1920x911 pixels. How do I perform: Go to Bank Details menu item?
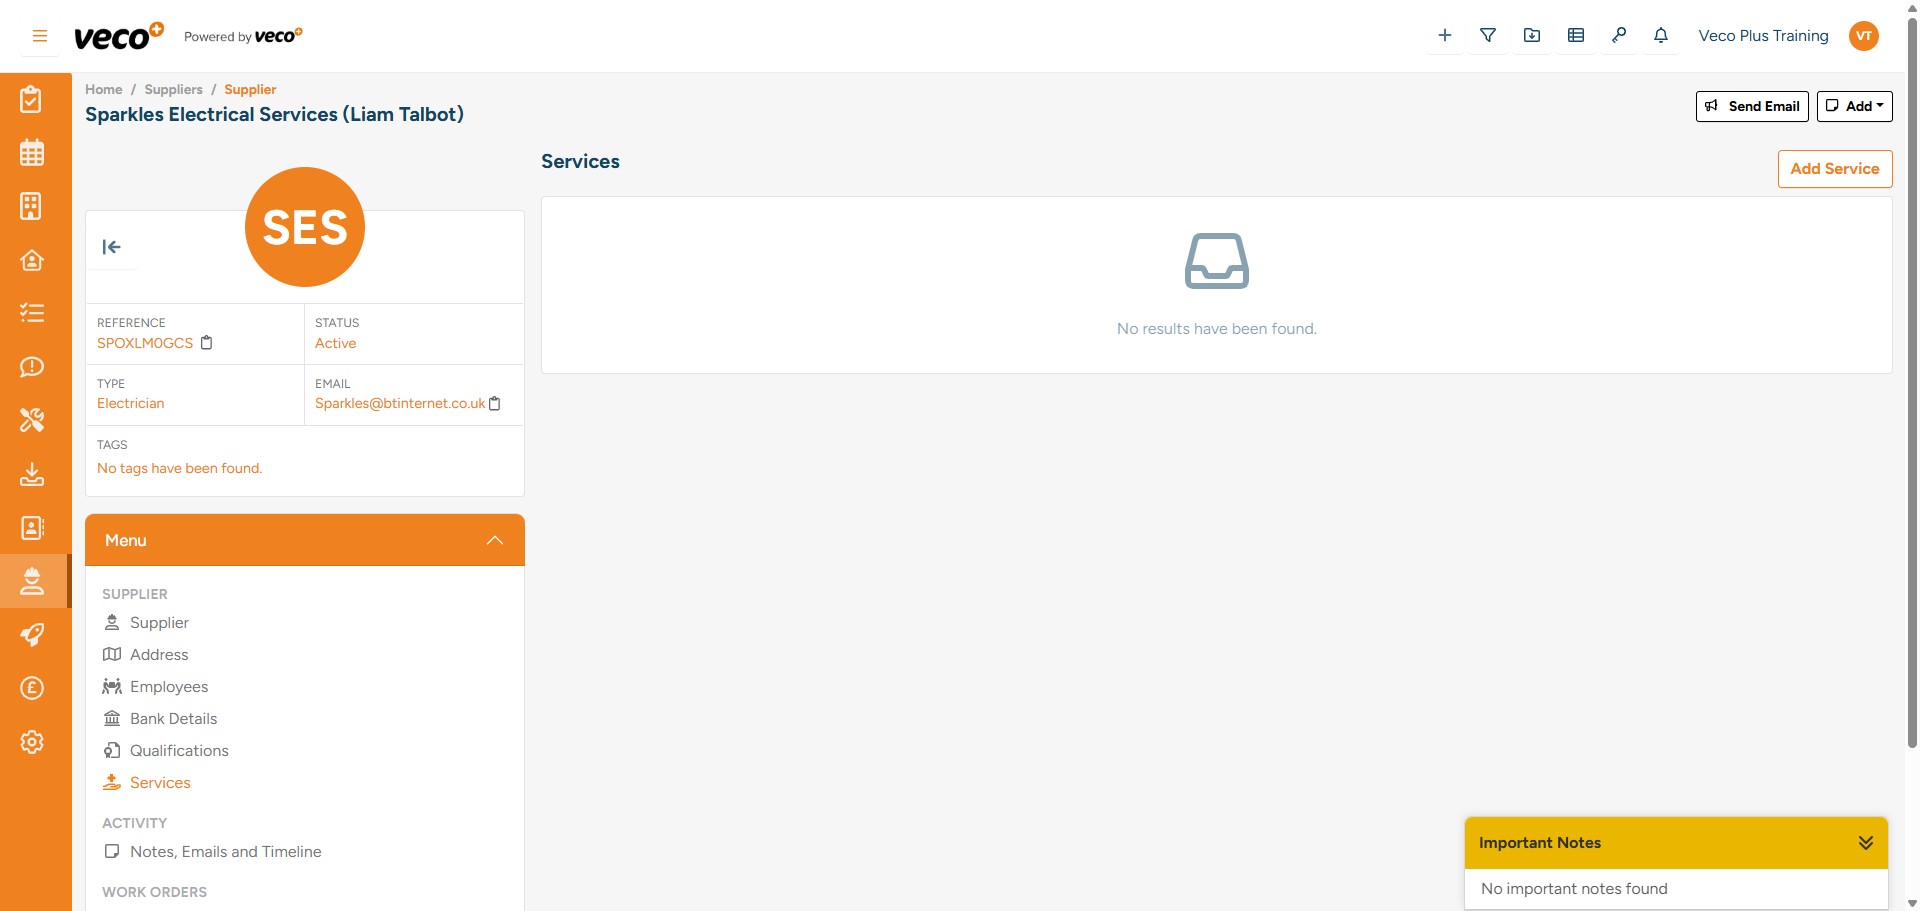pos(173,718)
